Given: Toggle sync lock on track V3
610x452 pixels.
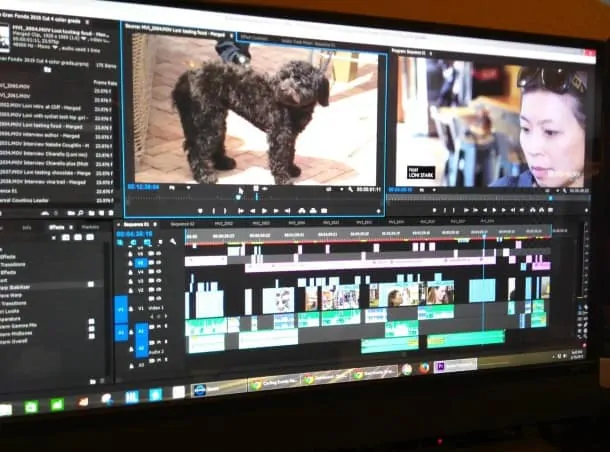Looking at the screenshot, I should pyautogui.click(x=151, y=281).
